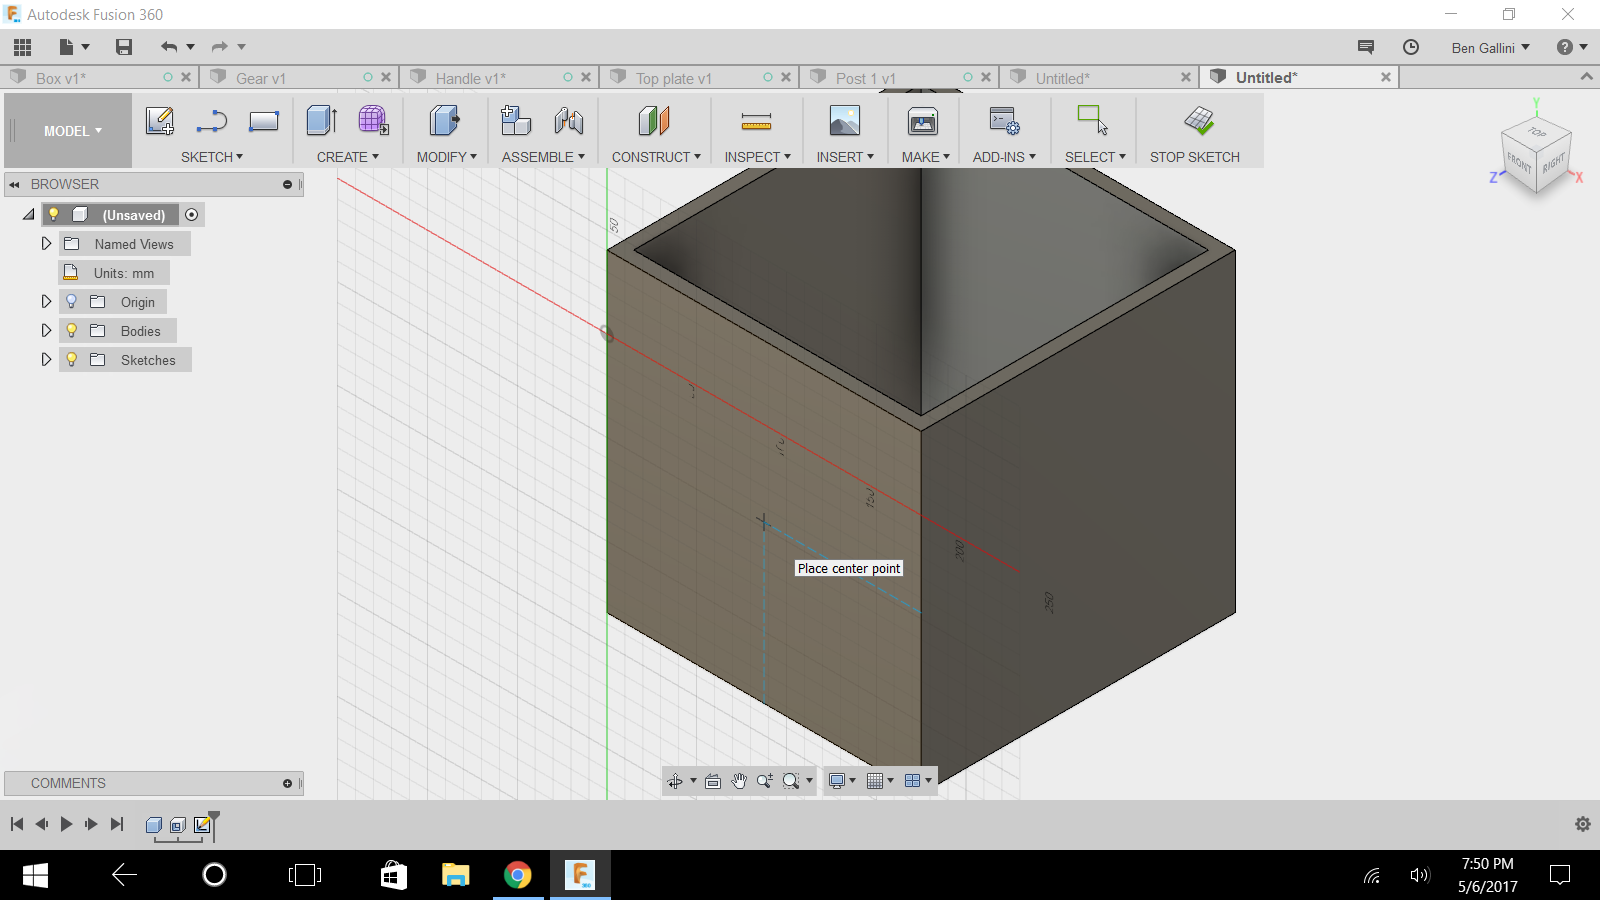
Task: Expand the Named Views folder
Action: point(46,243)
